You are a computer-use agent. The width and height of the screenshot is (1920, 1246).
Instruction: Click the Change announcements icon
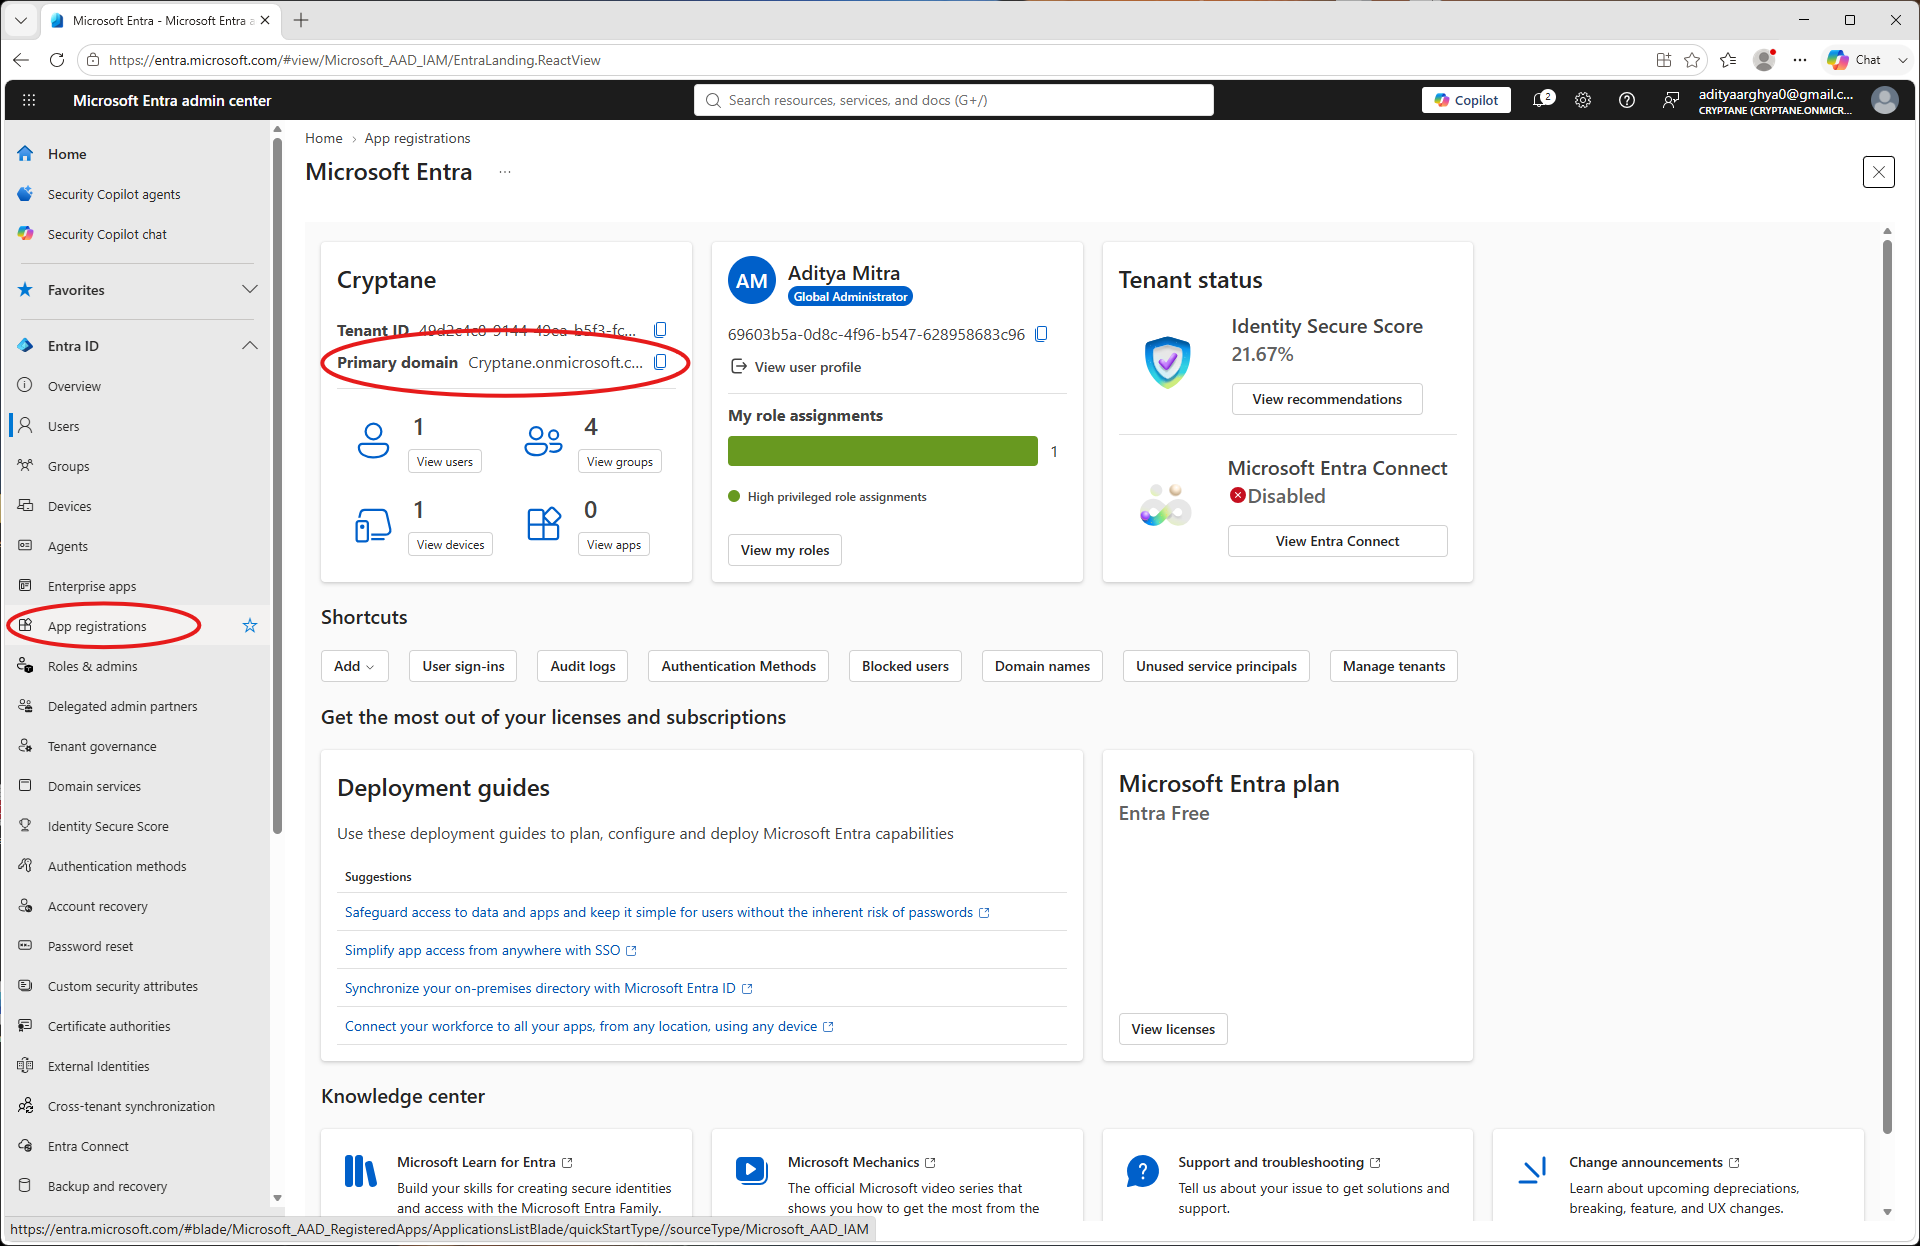coord(1533,1170)
